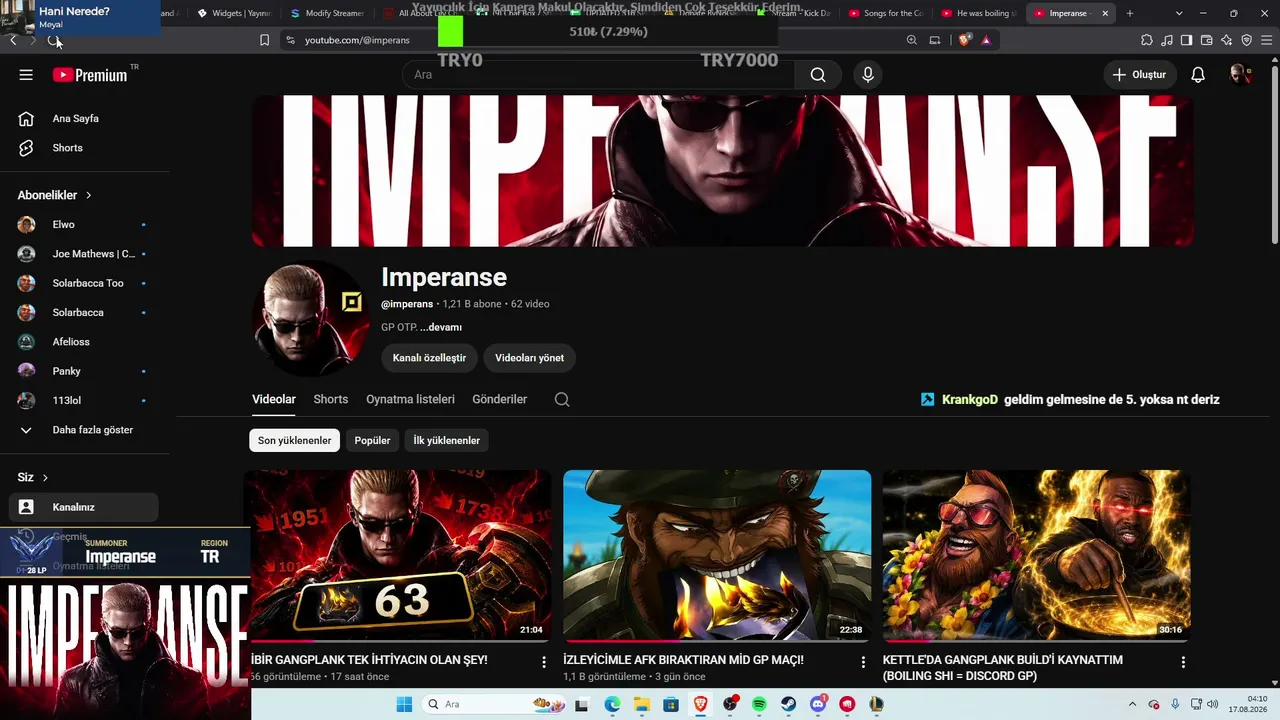Open 113lol subscription channel
The width and height of the screenshot is (1280, 720).
[x=84, y=400]
